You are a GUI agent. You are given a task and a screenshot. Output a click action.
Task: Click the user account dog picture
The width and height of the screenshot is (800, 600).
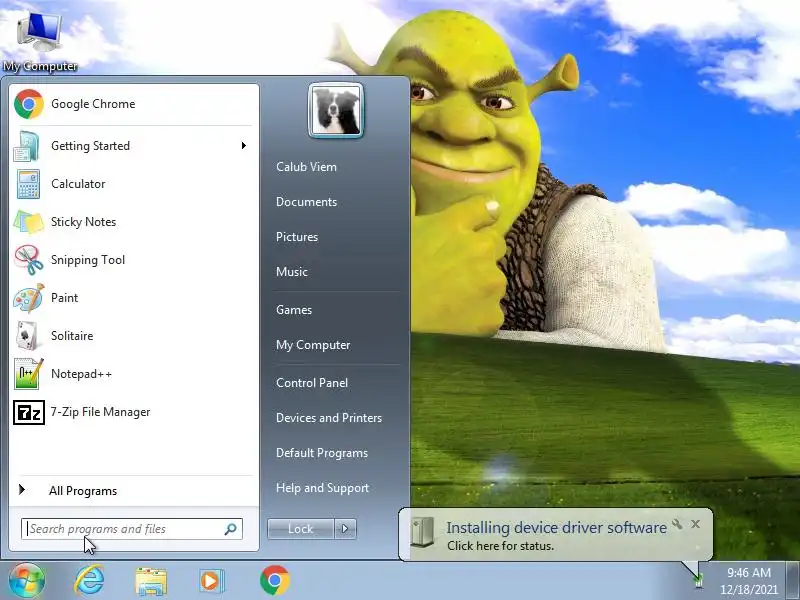coord(336,110)
